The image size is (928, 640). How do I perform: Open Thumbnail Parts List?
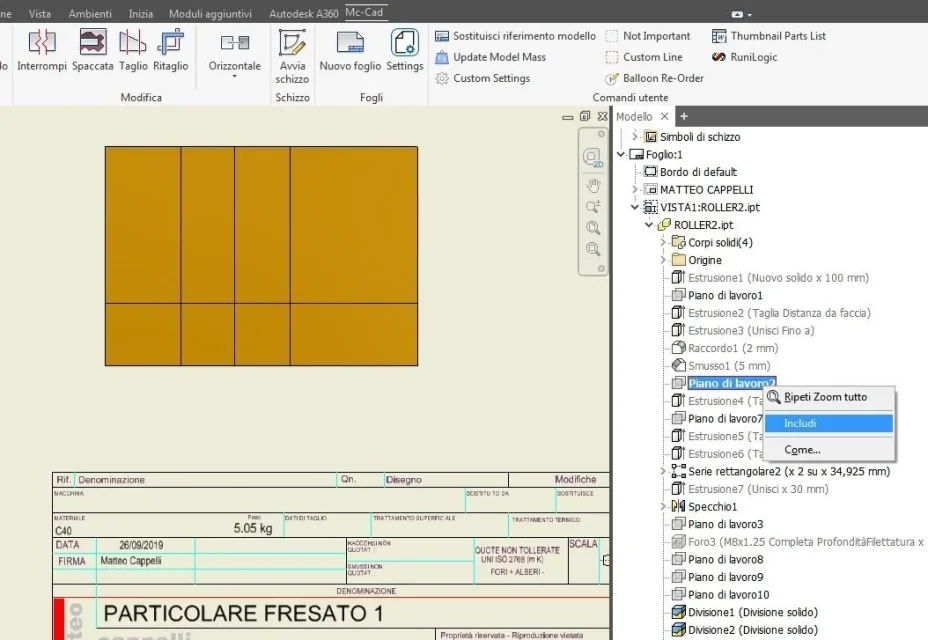769,36
